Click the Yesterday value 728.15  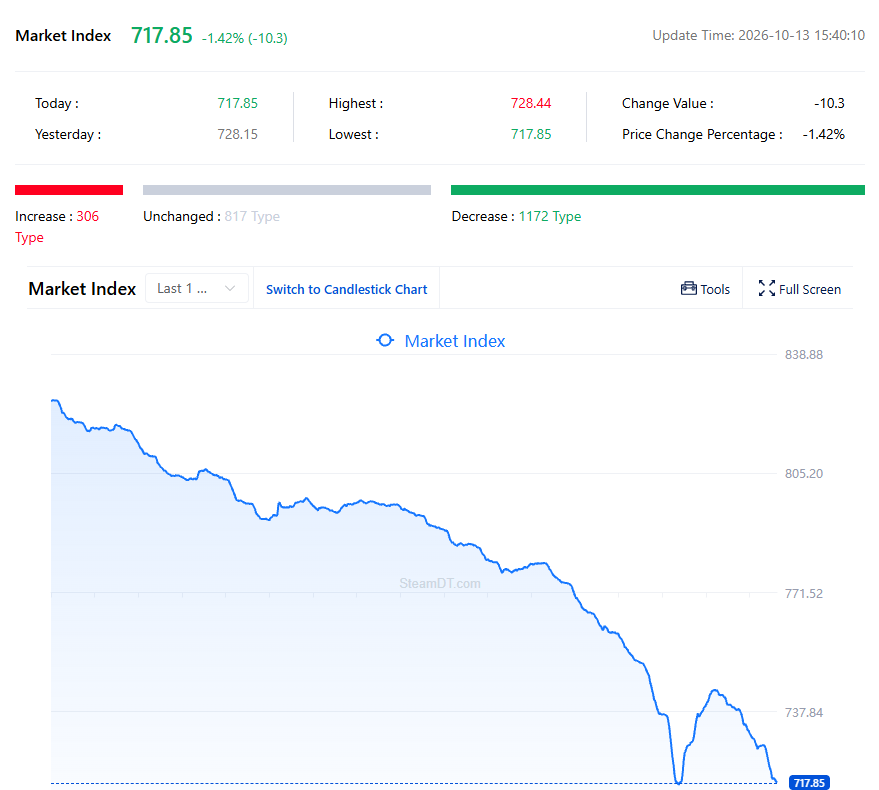pyautogui.click(x=238, y=135)
